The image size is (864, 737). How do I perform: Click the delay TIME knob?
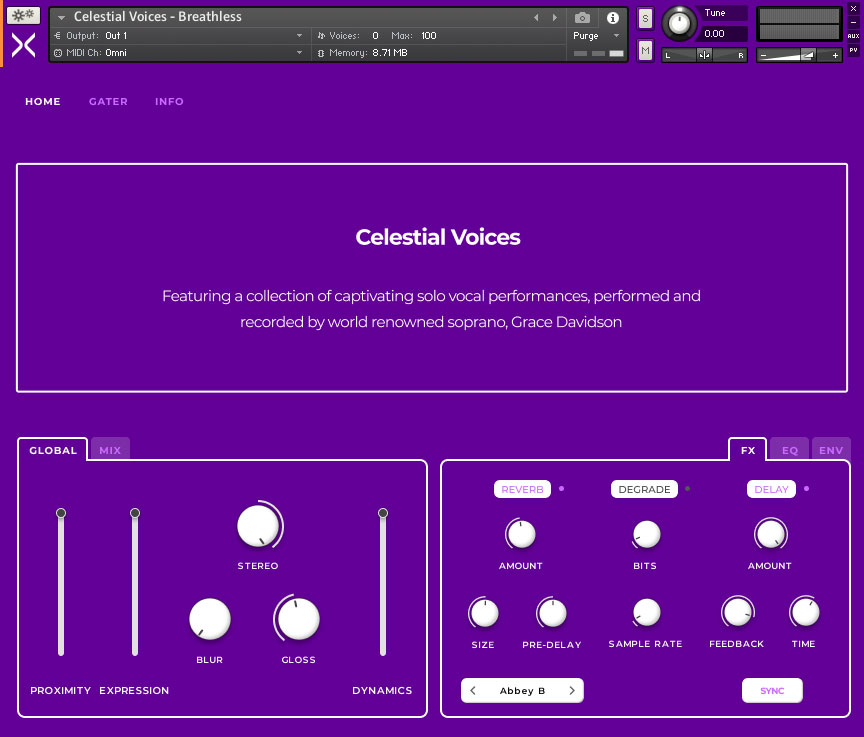point(805,612)
